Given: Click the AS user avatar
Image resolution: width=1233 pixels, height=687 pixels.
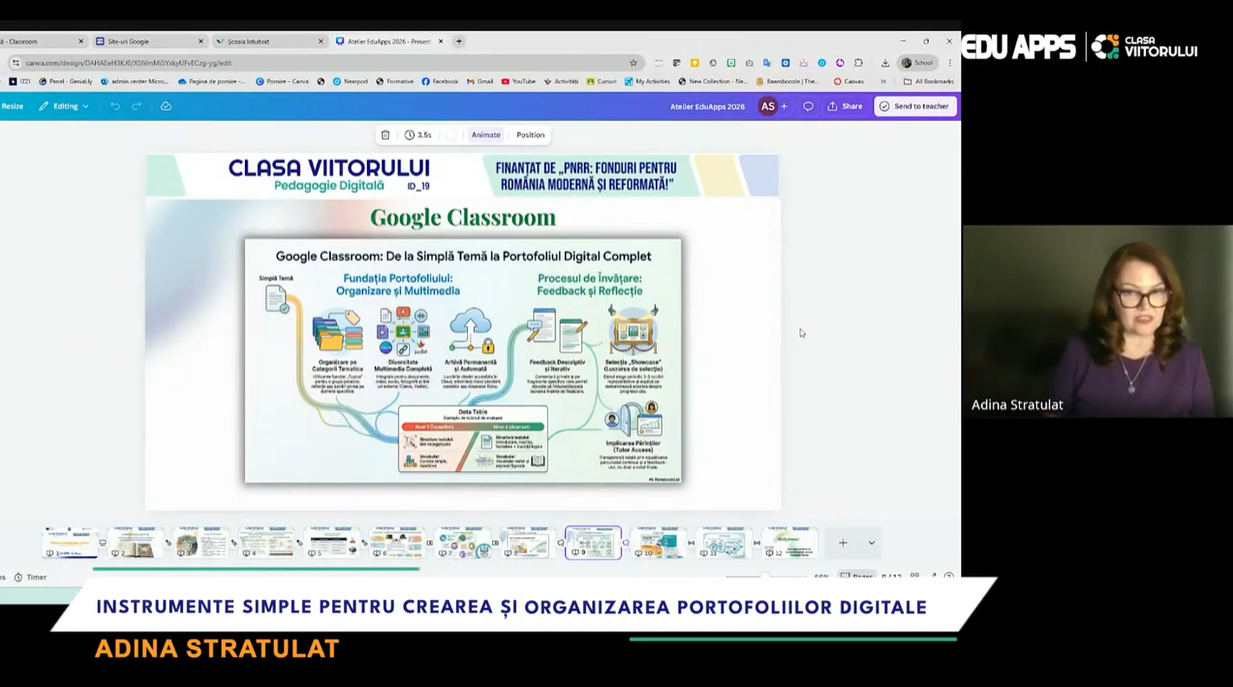Looking at the screenshot, I should (x=767, y=106).
